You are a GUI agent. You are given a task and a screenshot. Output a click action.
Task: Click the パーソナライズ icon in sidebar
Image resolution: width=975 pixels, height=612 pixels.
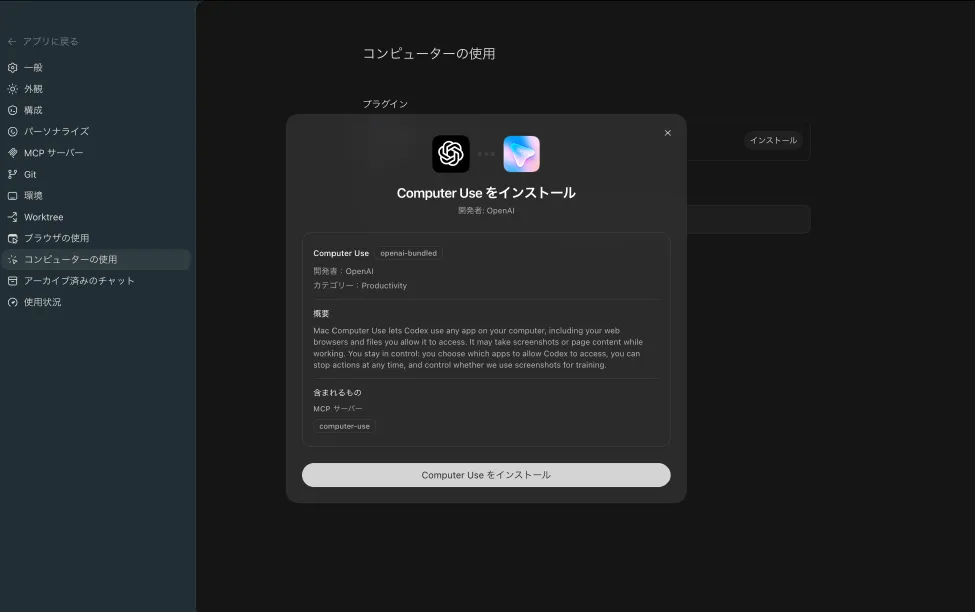coord(12,131)
